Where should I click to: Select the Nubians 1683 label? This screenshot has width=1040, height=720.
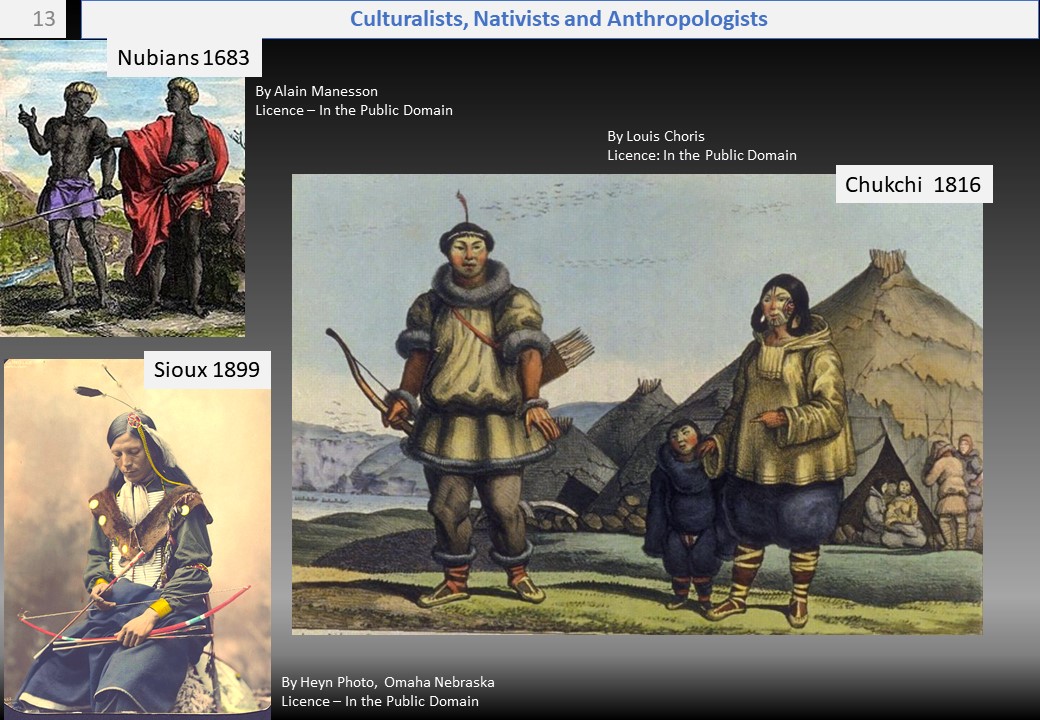pyautogui.click(x=184, y=58)
